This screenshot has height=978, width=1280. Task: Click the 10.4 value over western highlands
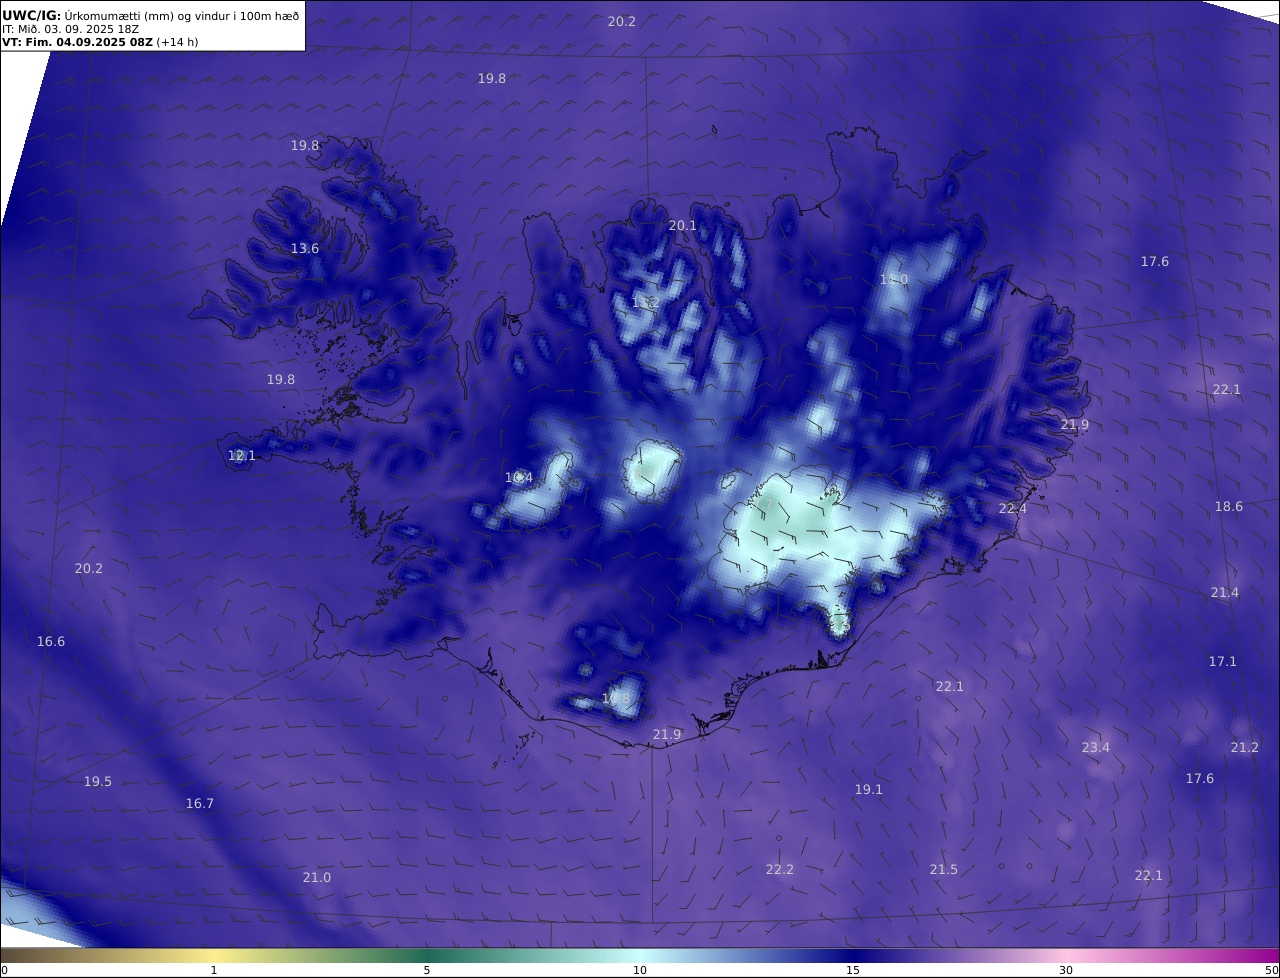click(519, 478)
